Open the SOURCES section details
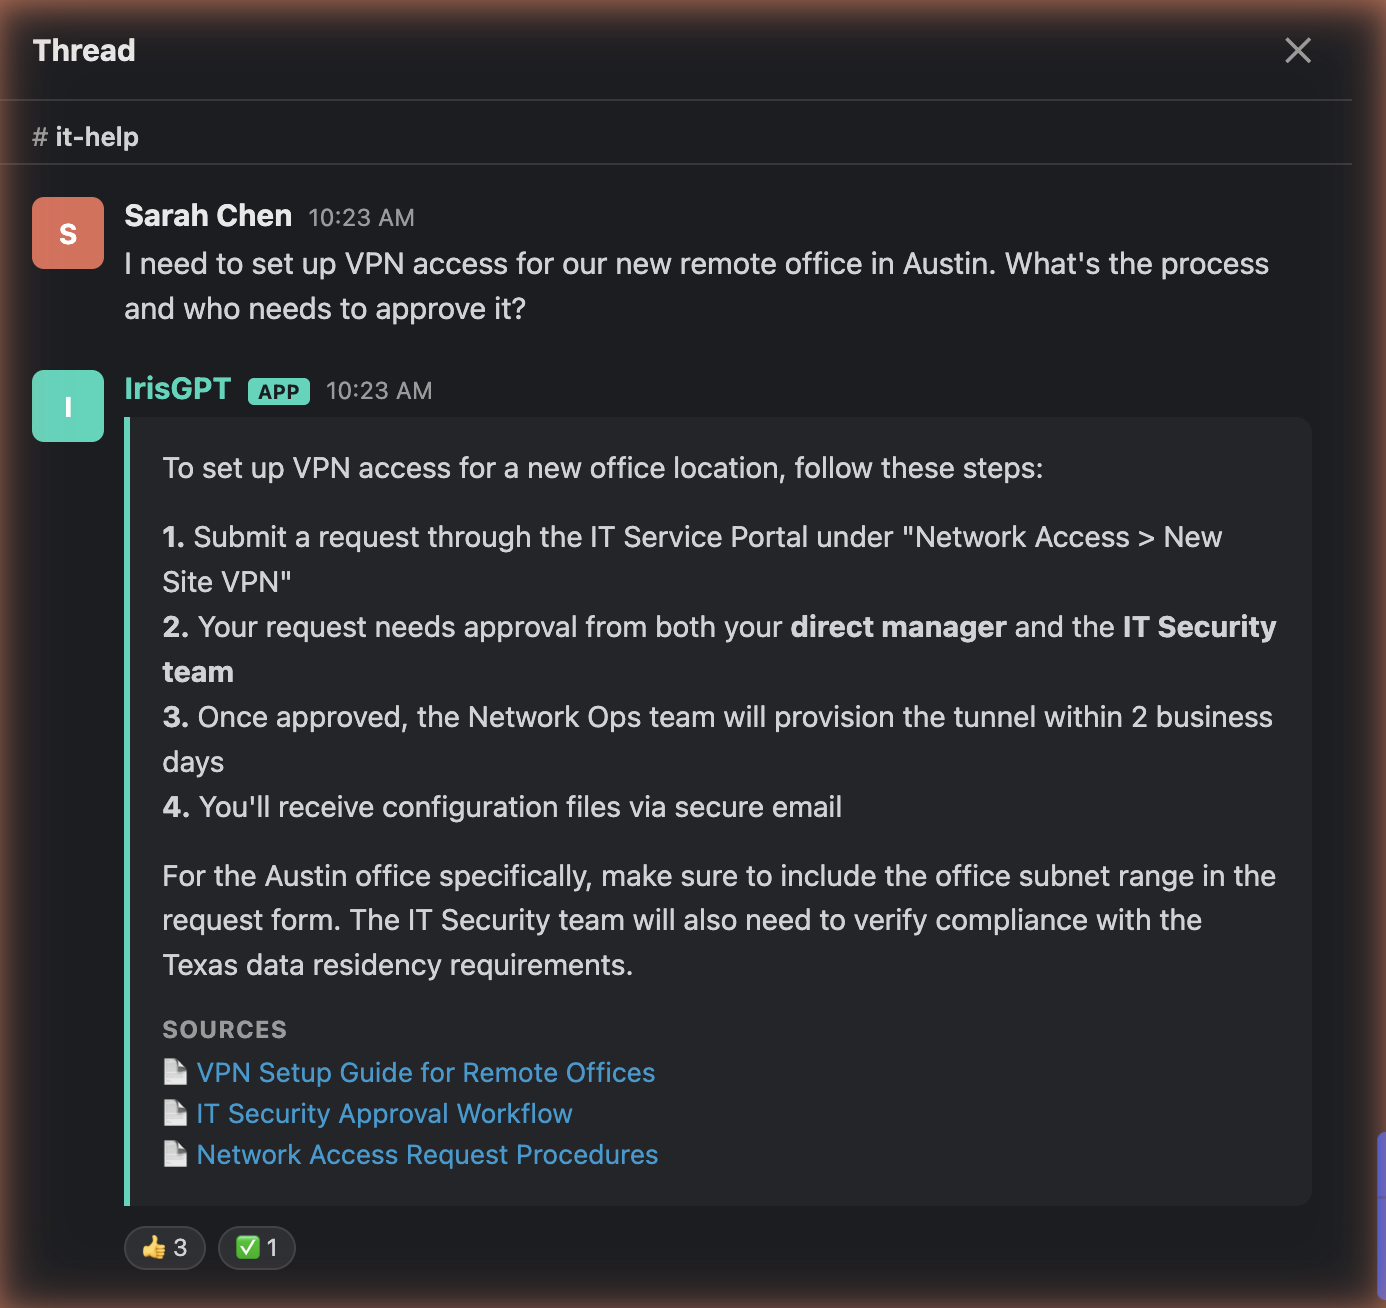 tap(224, 1029)
